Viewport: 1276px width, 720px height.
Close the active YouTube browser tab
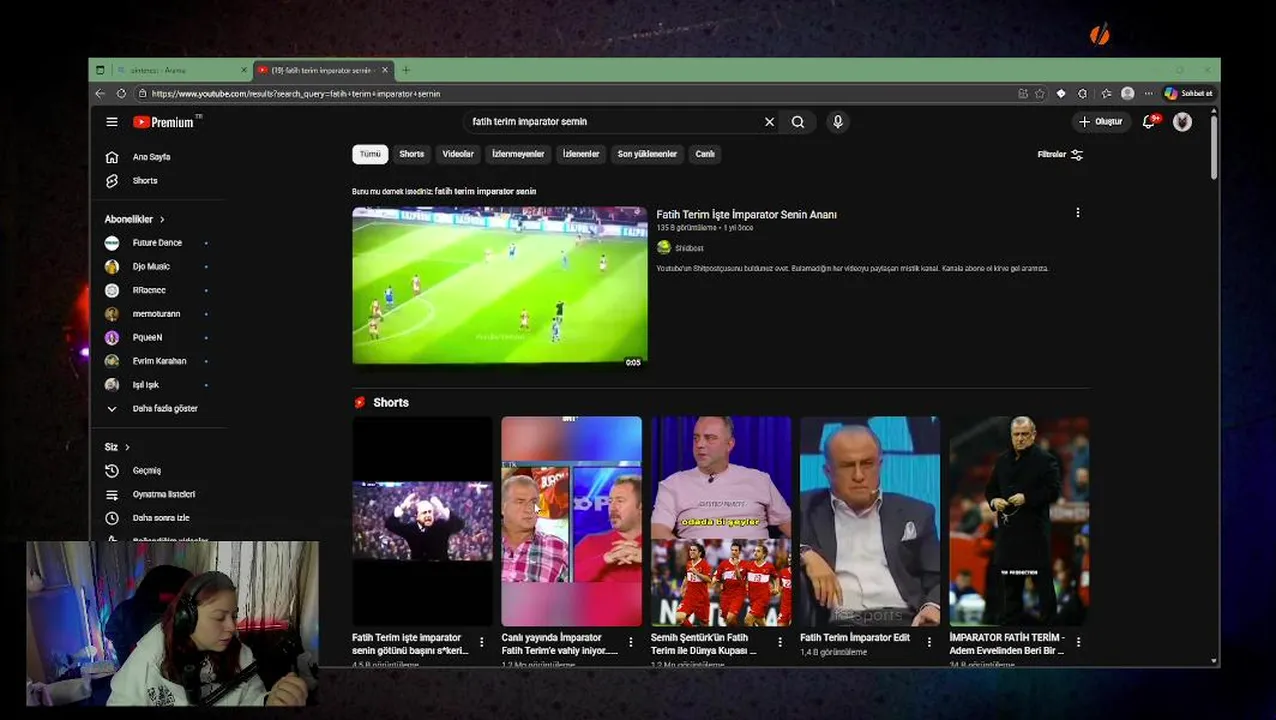pyautogui.click(x=385, y=70)
